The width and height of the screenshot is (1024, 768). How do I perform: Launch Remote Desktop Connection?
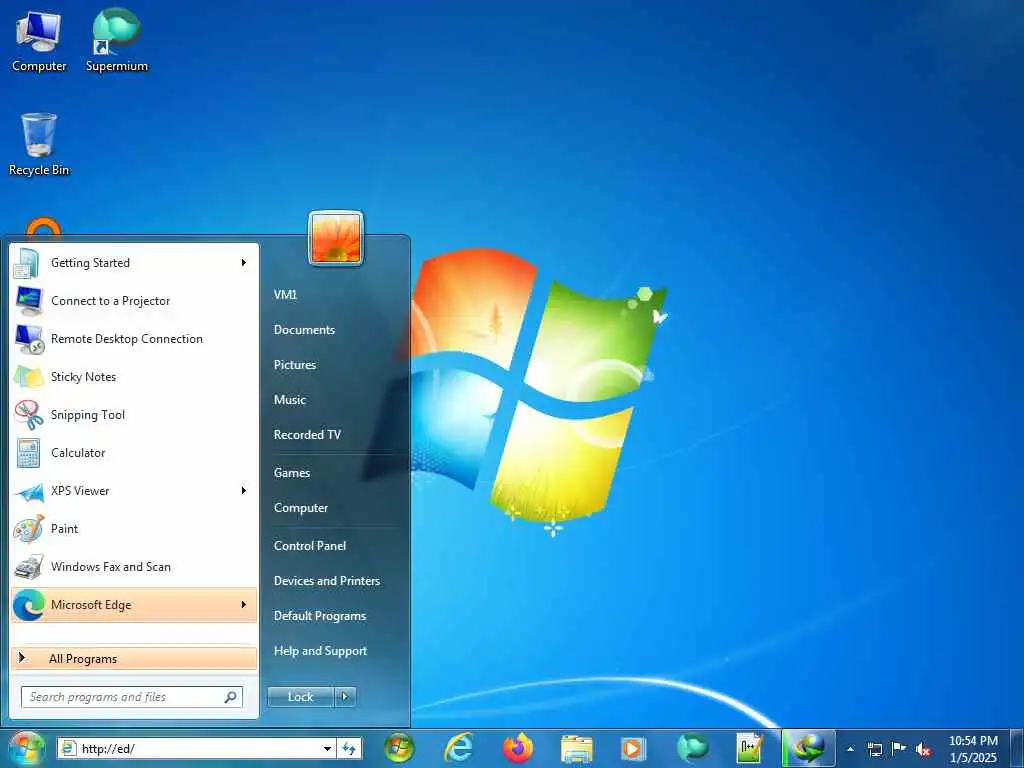[134, 339]
